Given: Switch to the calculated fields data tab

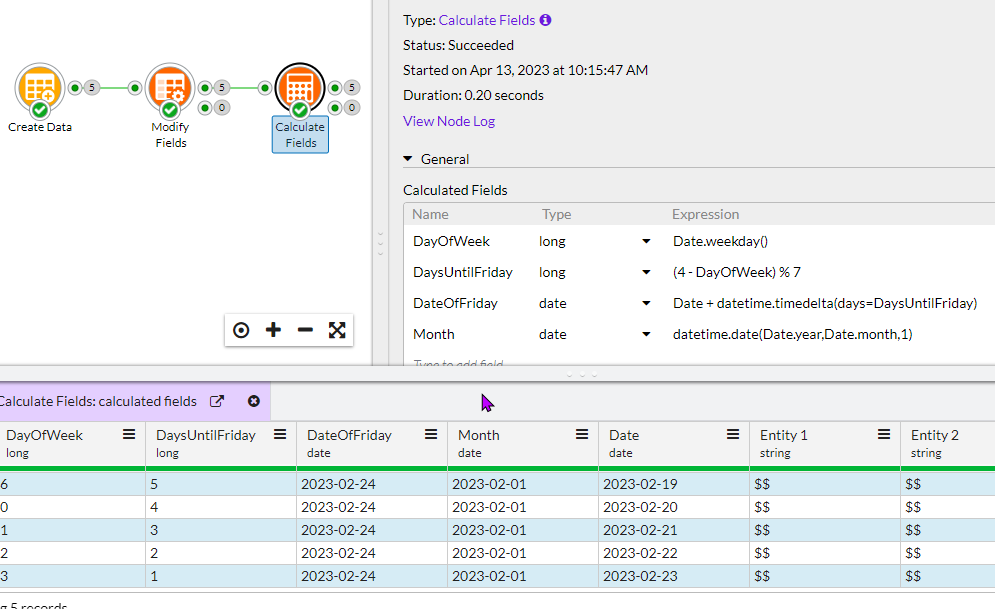Looking at the screenshot, I should click(100, 401).
